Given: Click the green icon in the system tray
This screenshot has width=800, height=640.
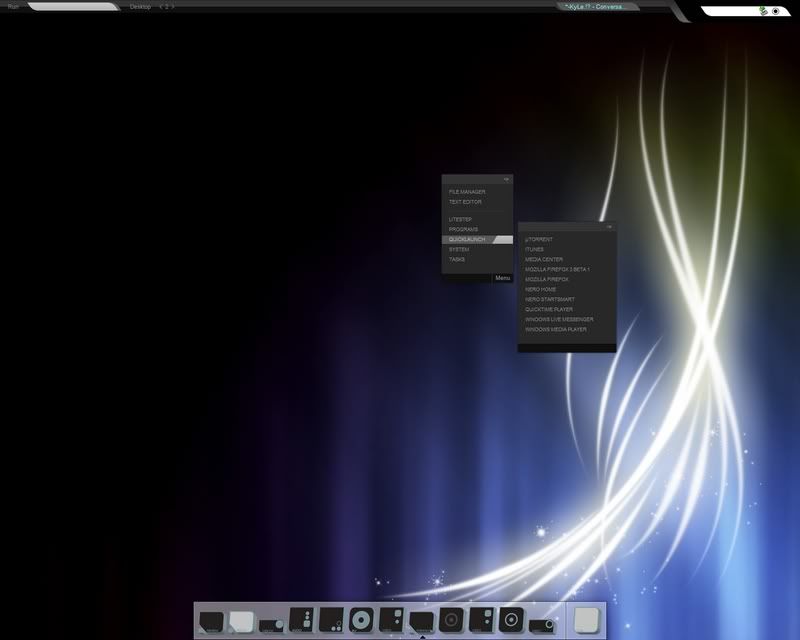Looking at the screenshot, I should [763, 10].
